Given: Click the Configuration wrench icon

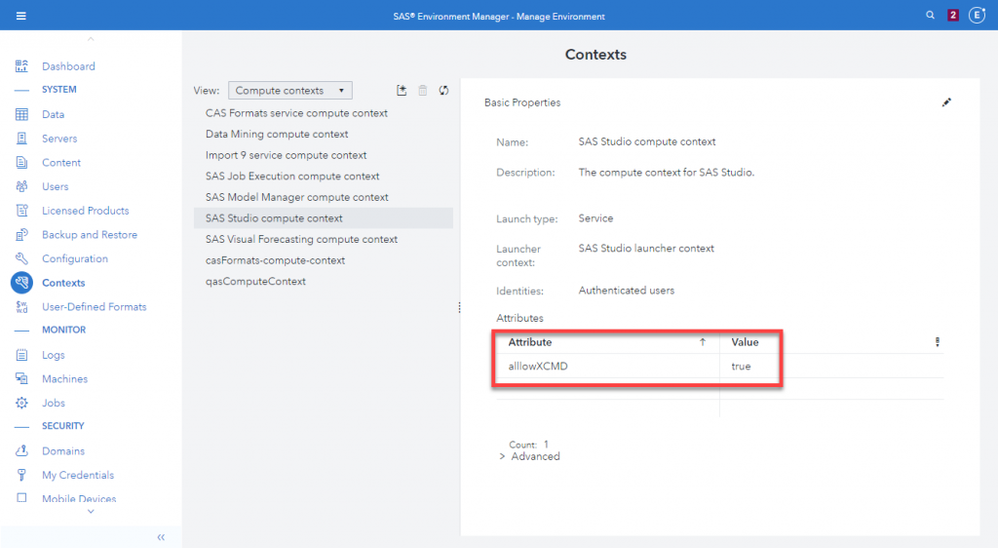Looking at the screenshot, I should click(22, 258).
